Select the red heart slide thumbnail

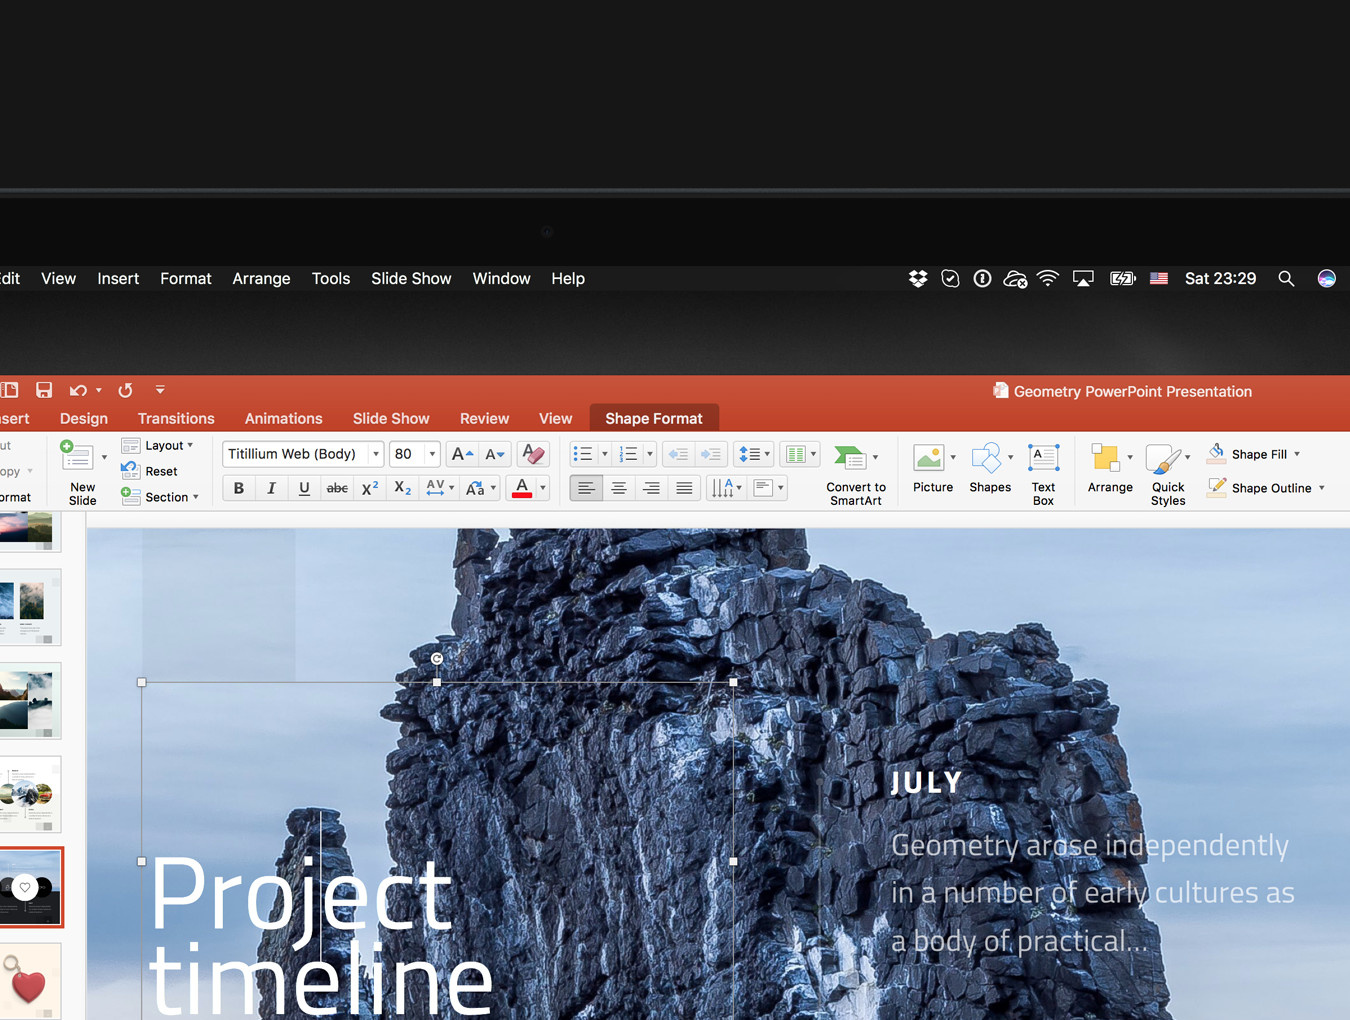(x=30, y=982)
